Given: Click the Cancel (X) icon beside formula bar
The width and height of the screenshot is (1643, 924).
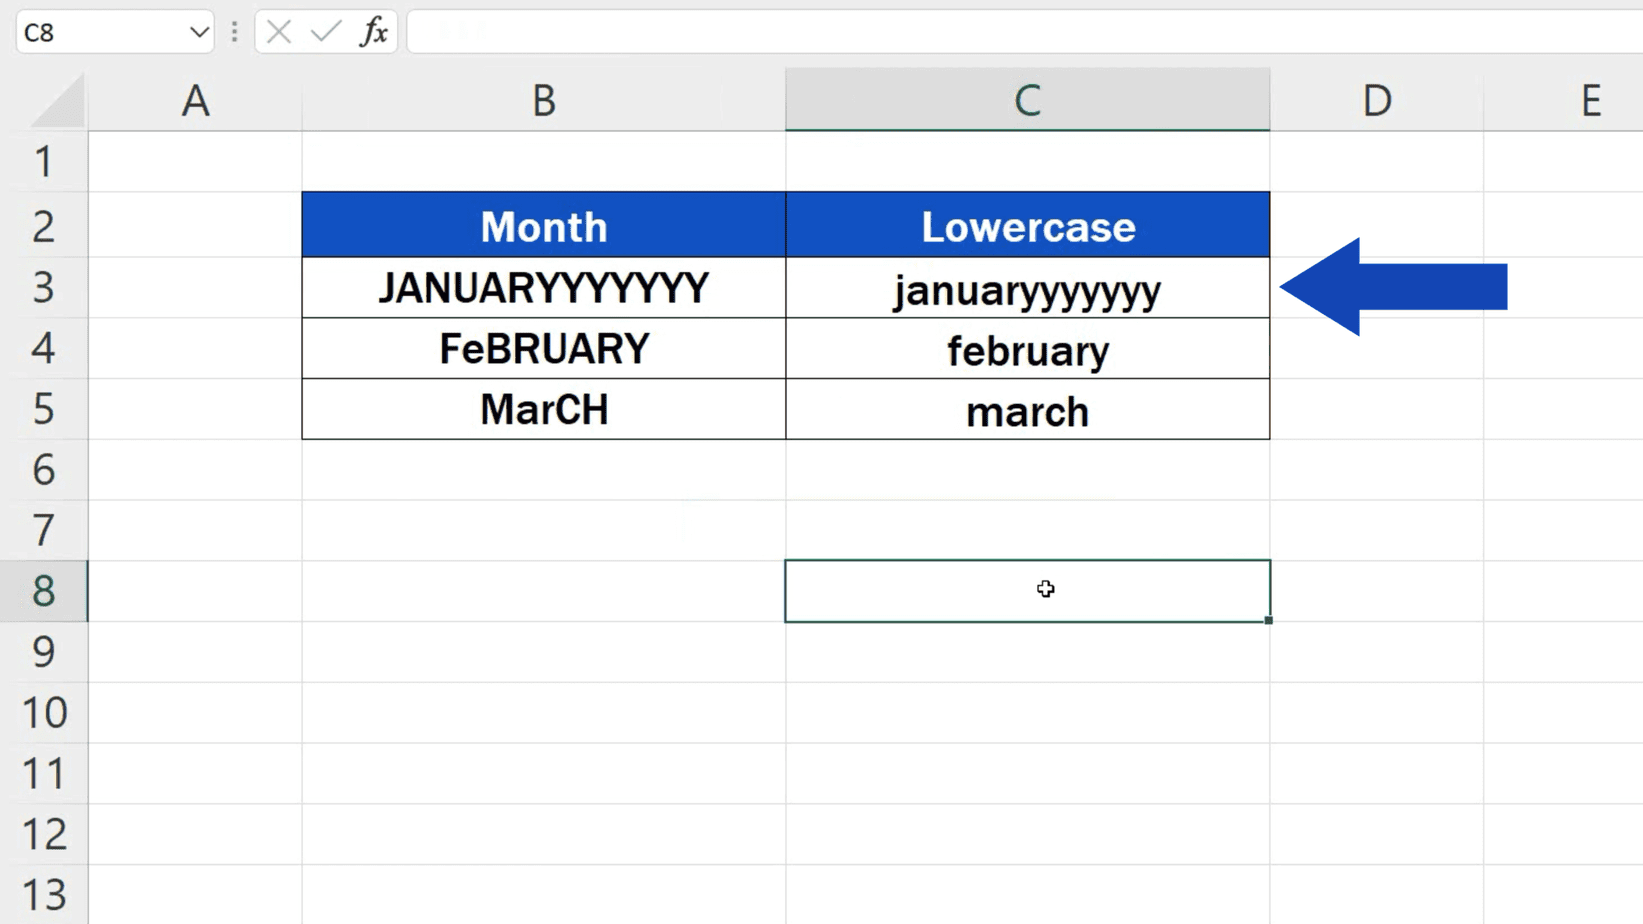Looking at the screenshot, I should [277, 31].
